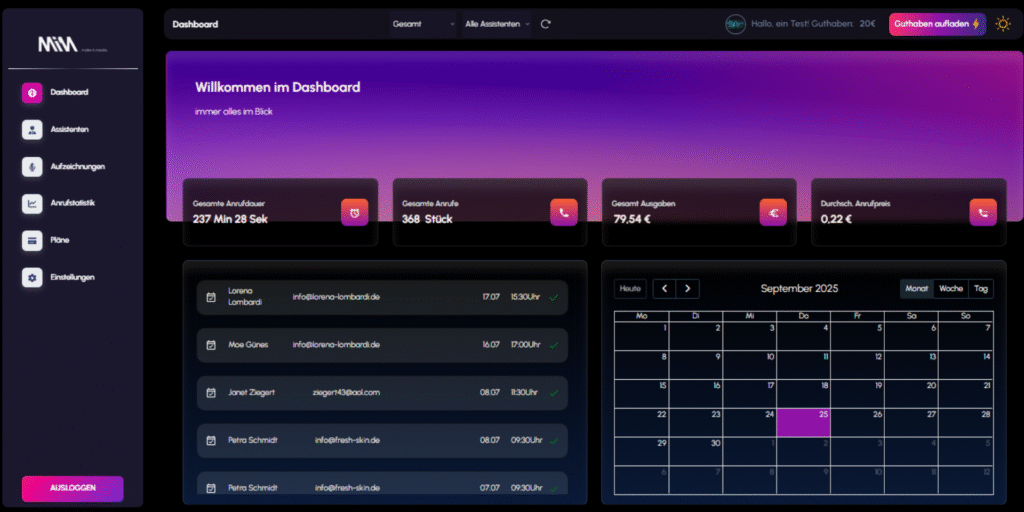Image resolution: width=1024 pixels, height=512 pixels.
Task: Click the Pläne card icon
Action: [x=32, y=240]
